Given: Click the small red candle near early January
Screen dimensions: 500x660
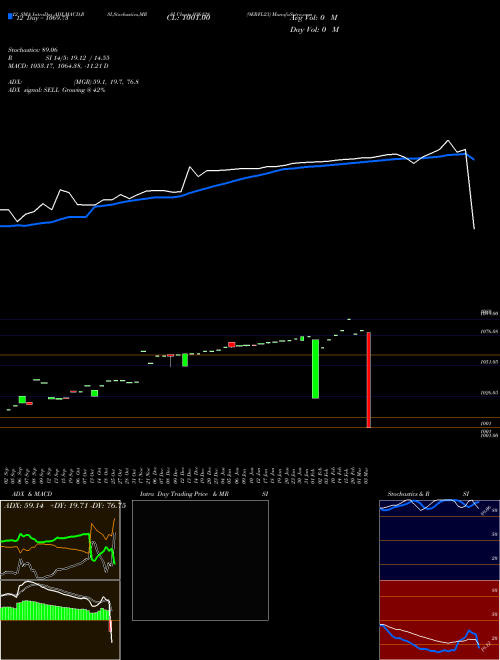Looking at the screenshot, I should click(x=231, y=345).
